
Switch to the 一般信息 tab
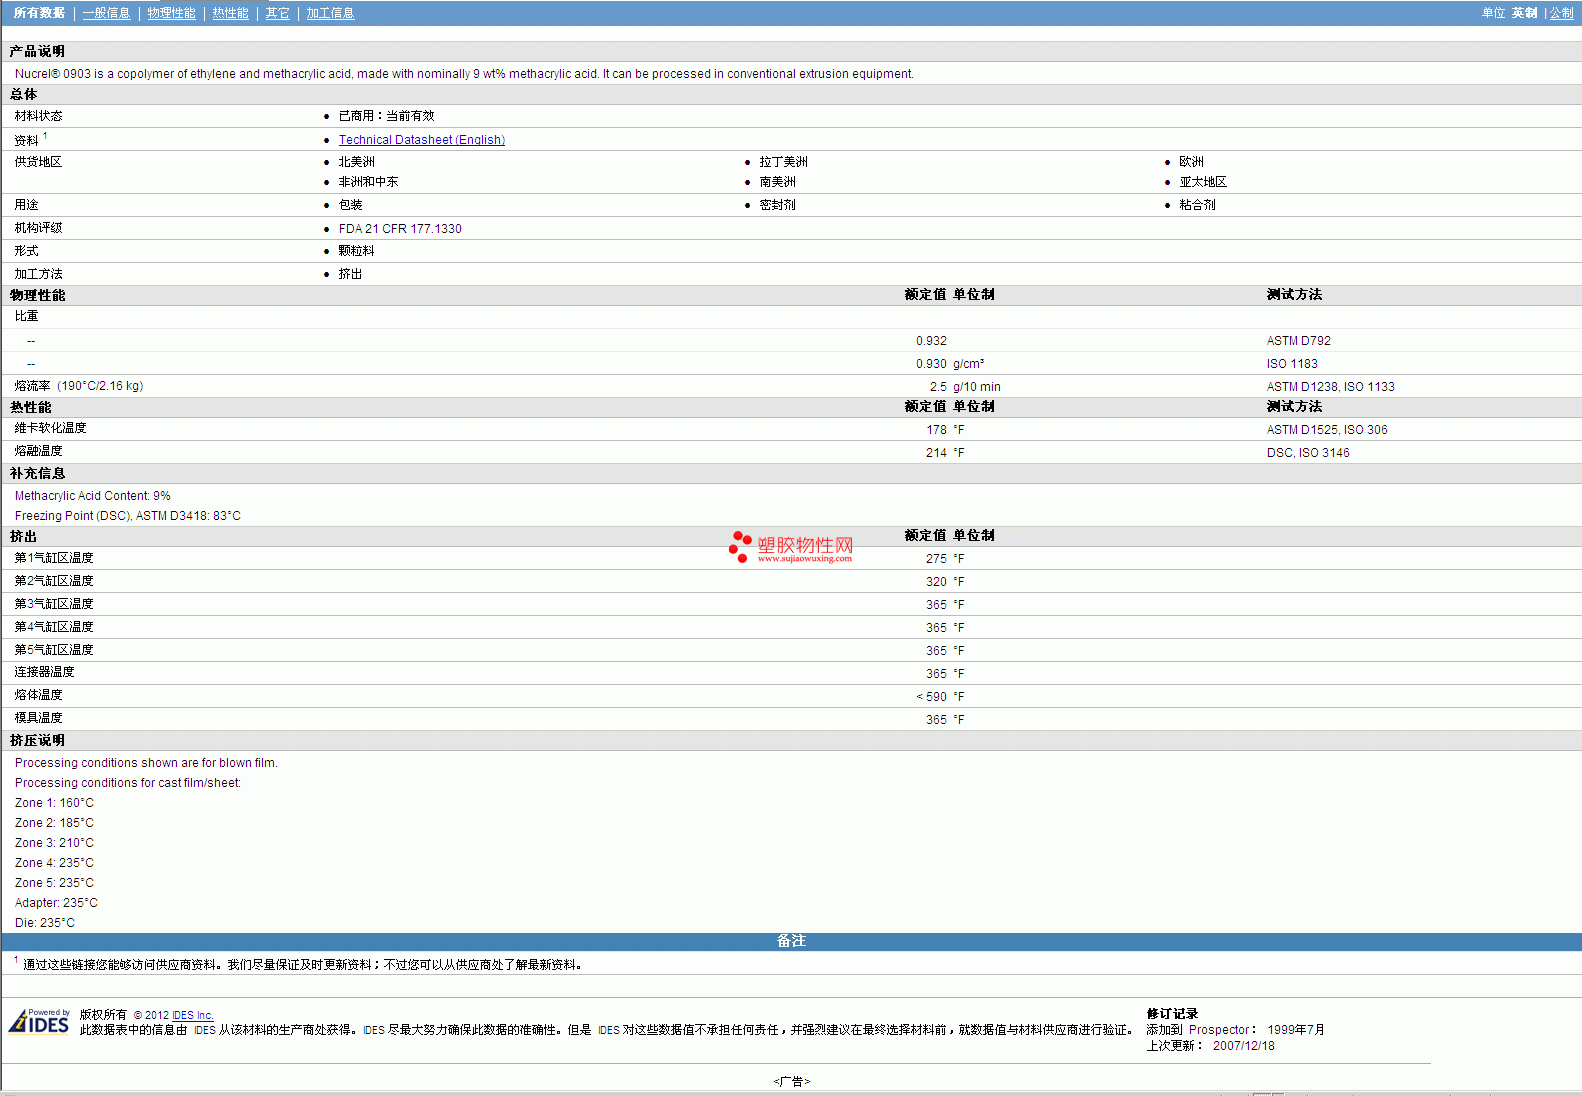[x=106, y=13]
